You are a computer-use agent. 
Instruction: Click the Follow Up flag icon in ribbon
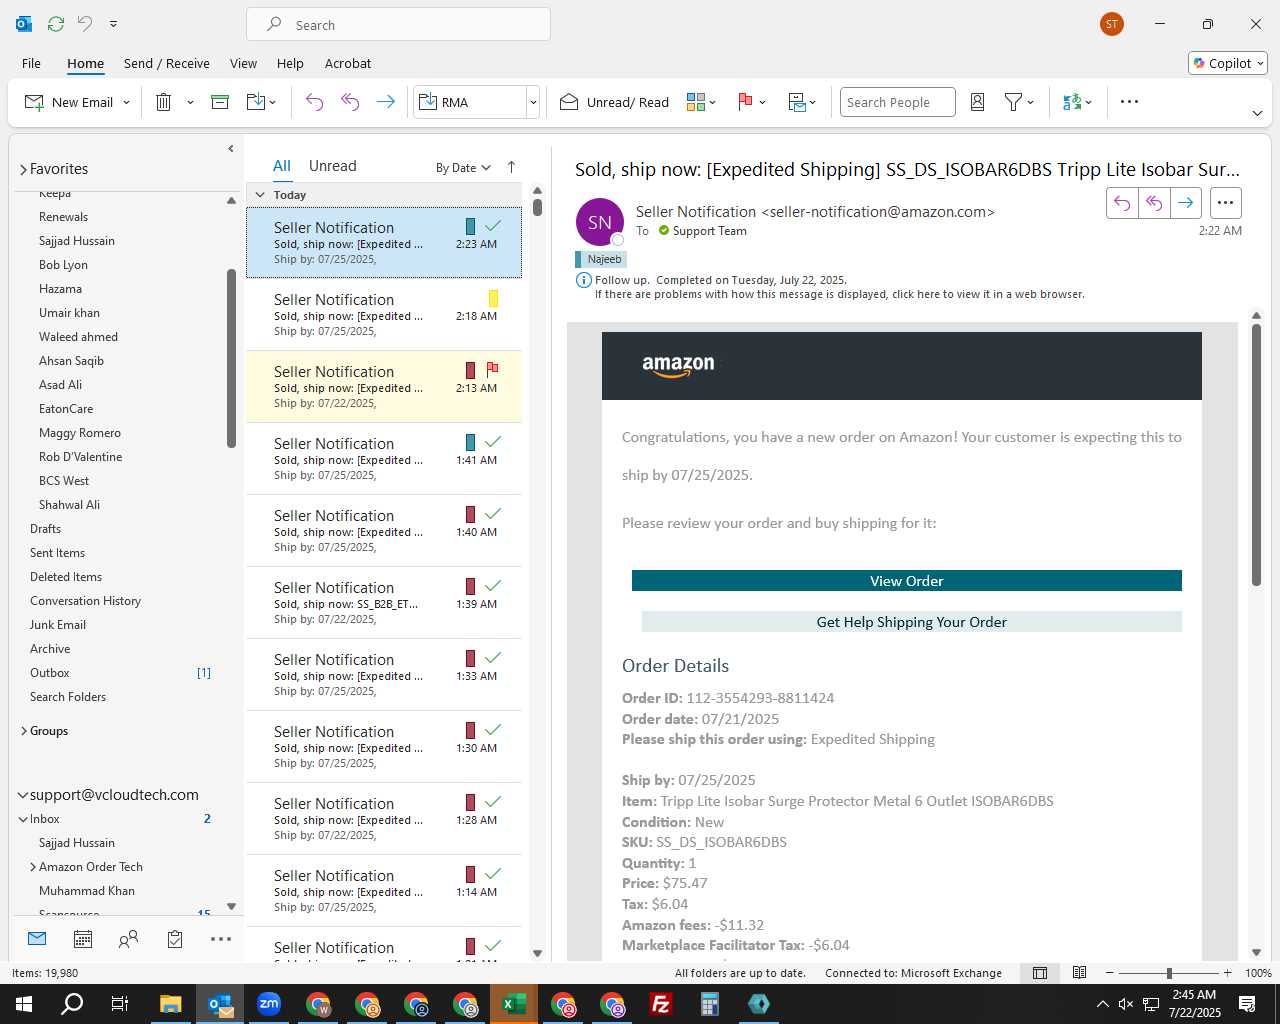click(x=745, y=102)
